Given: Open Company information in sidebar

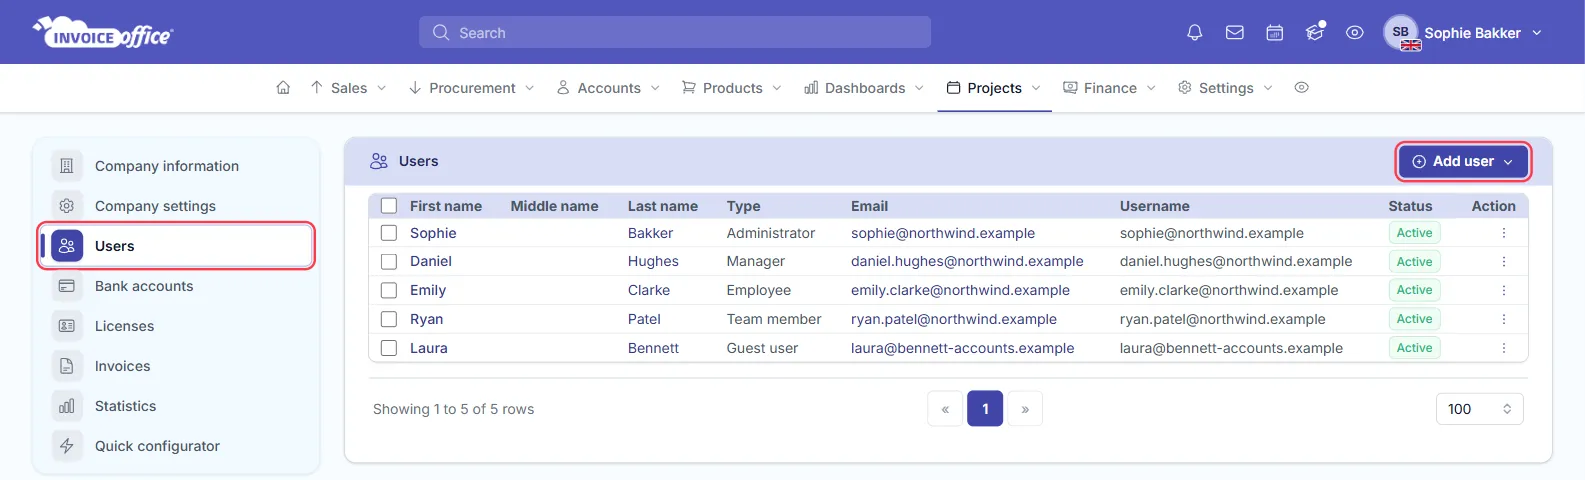Looking at the screenshot, I should point(176,166).
